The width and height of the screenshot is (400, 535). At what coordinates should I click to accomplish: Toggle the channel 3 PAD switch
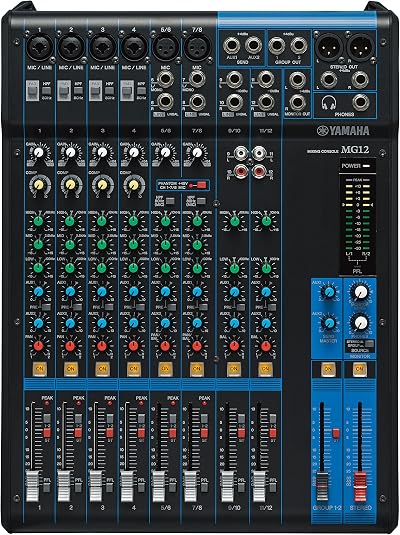pyautogui.click(x=95, y=90)
